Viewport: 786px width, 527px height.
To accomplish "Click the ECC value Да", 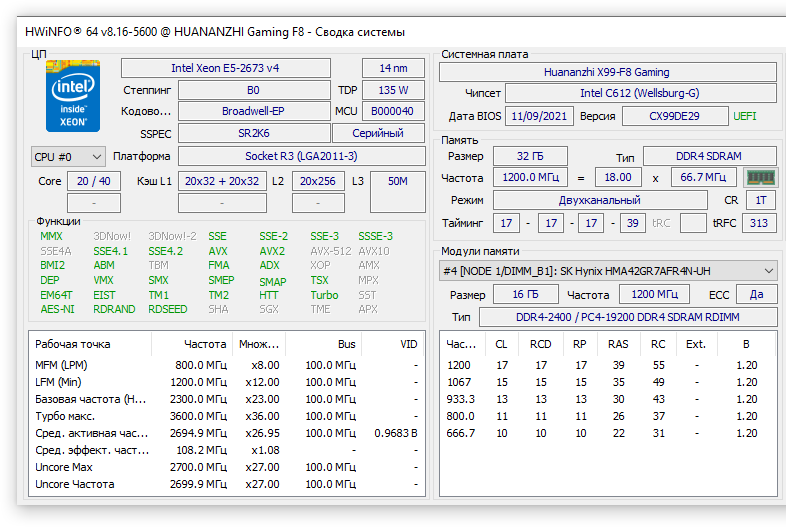I will click(x=756, y=294).
